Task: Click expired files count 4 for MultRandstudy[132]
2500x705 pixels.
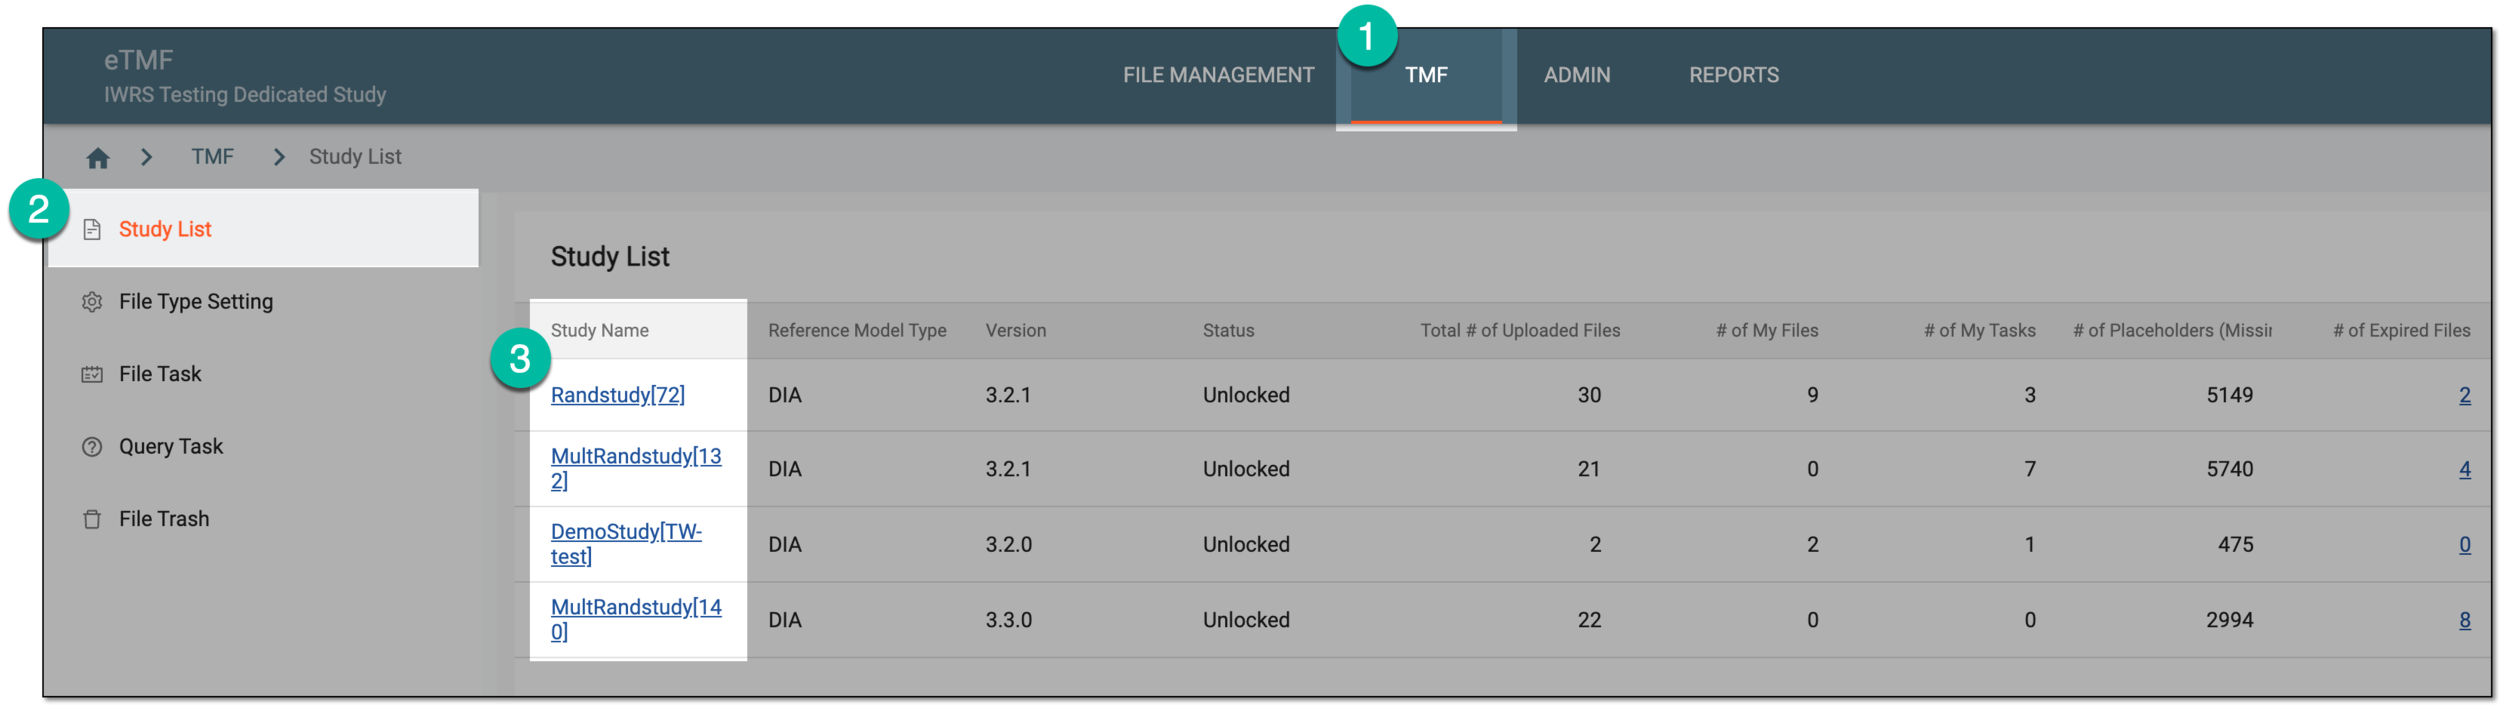Action: 2464,469
